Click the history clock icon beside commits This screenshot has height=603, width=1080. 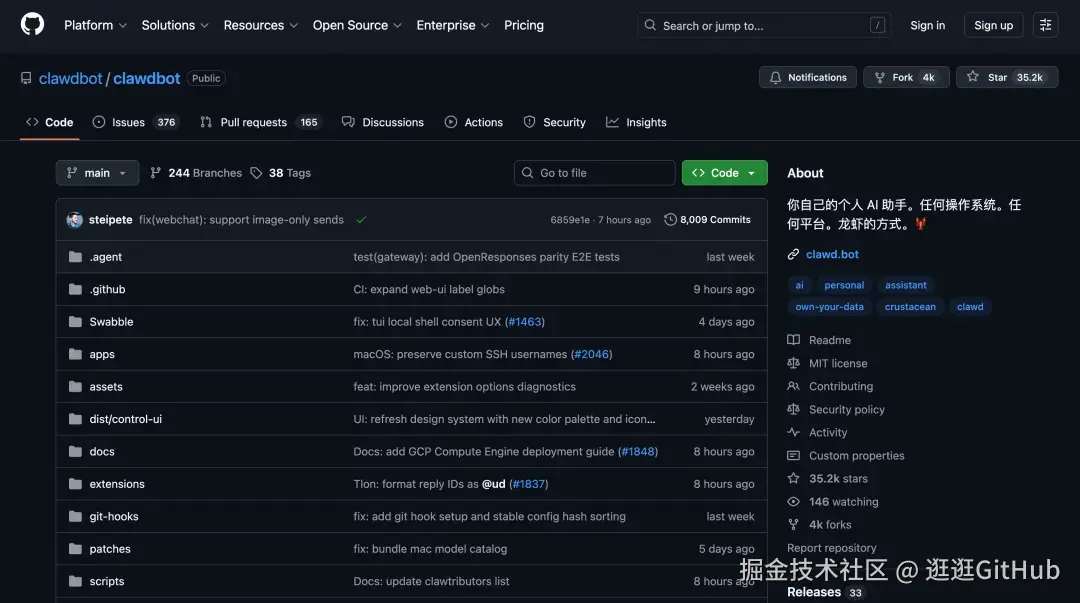(670, 219)
